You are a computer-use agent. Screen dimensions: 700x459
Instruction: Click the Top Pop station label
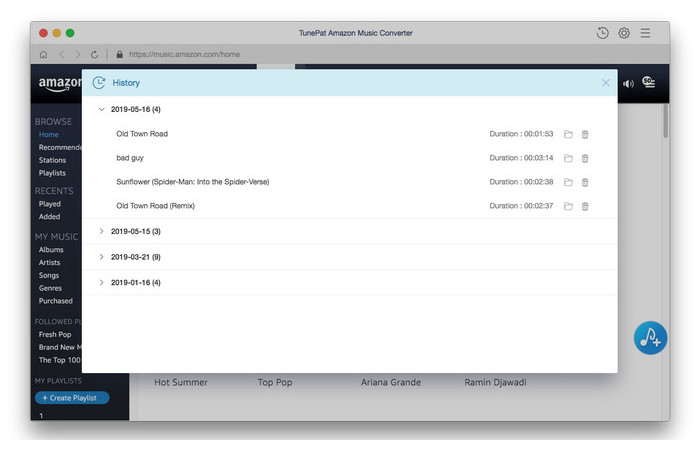tap(275, 383)
